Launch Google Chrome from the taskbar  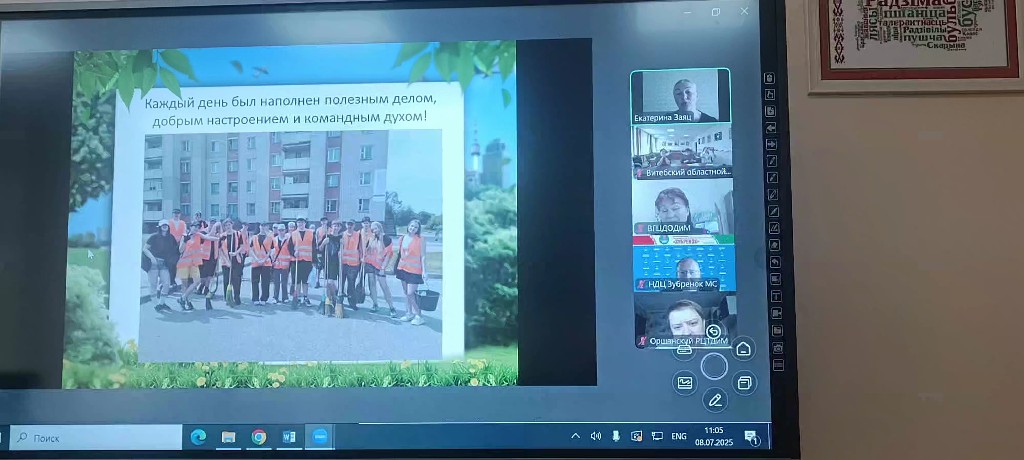pos(259,437)
